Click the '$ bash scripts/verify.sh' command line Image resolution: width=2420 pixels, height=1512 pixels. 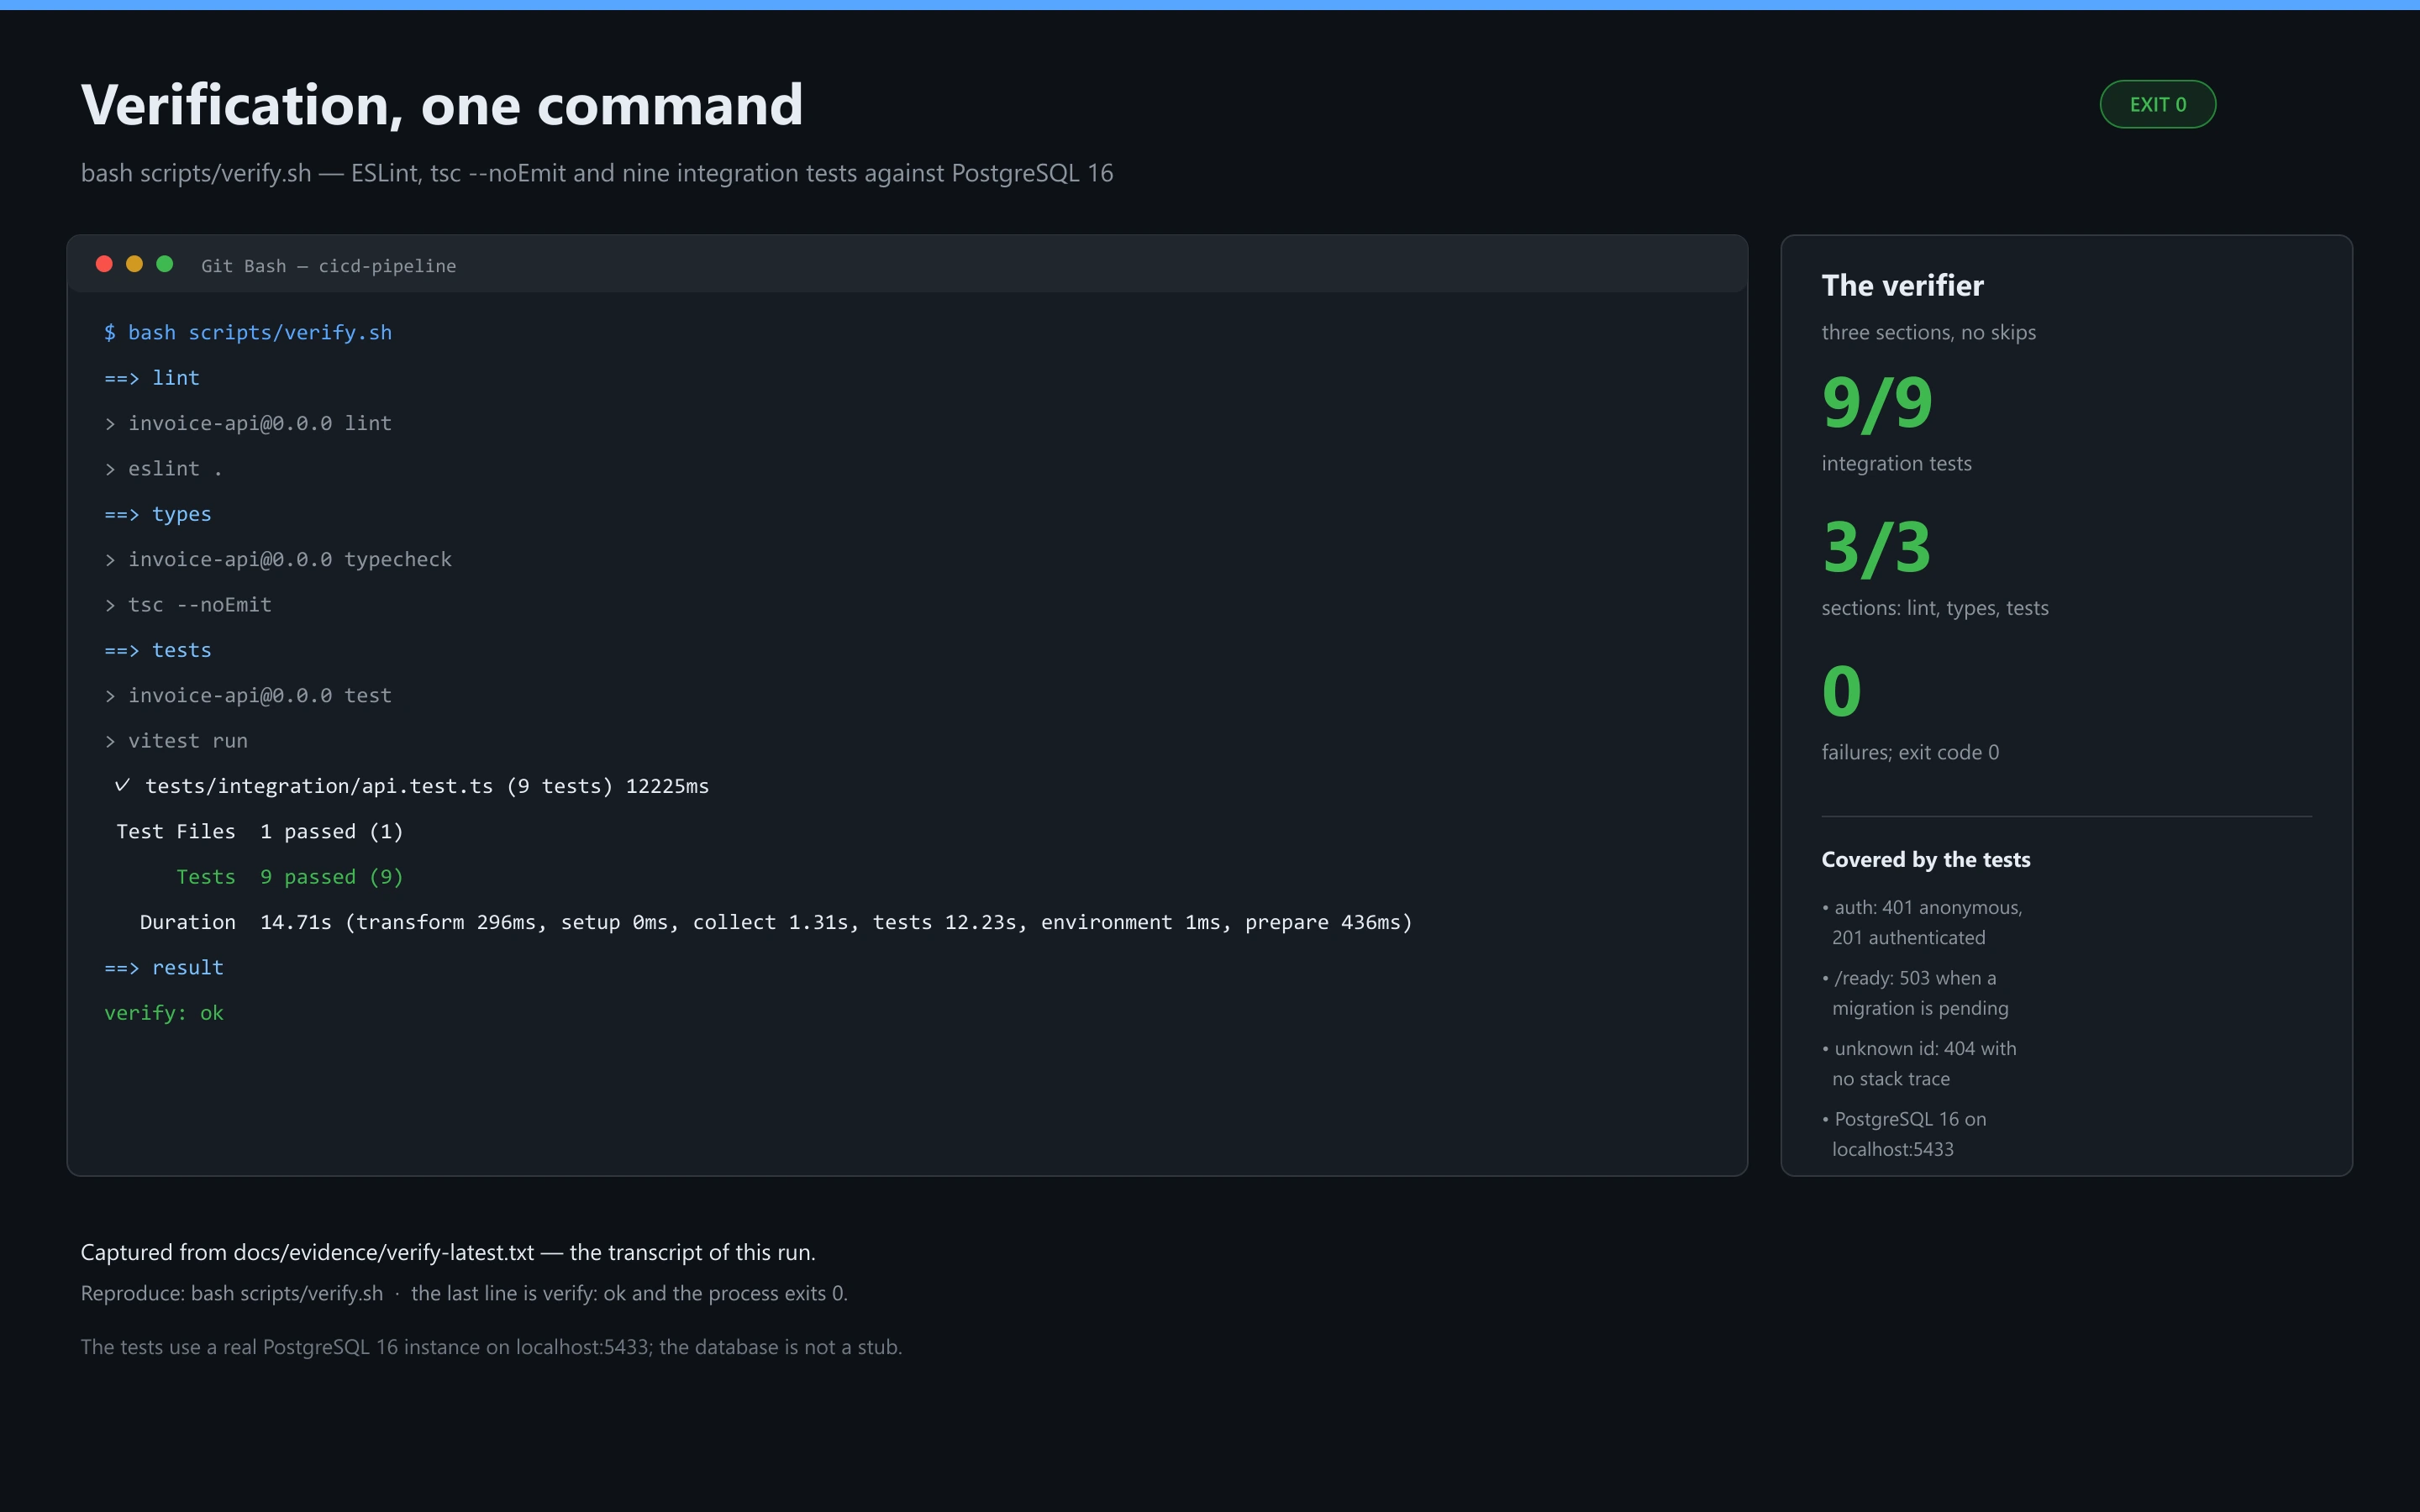pyautogui.click(x=248, y=333)
